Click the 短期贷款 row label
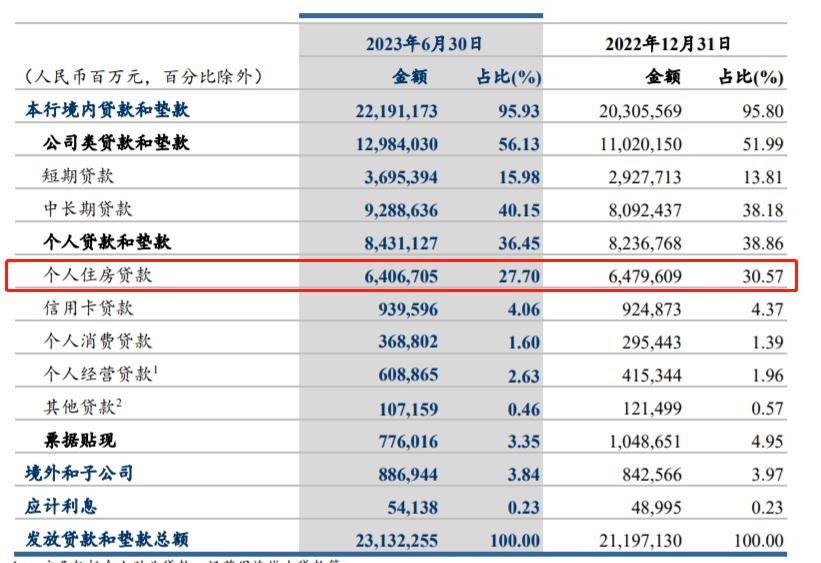Screen dimensions: 821x563 click(78, 176)
